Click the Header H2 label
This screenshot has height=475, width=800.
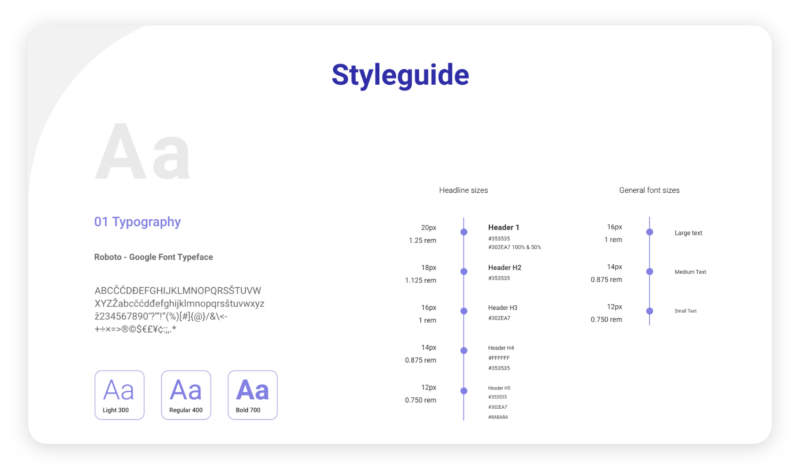tap(505, 267)
